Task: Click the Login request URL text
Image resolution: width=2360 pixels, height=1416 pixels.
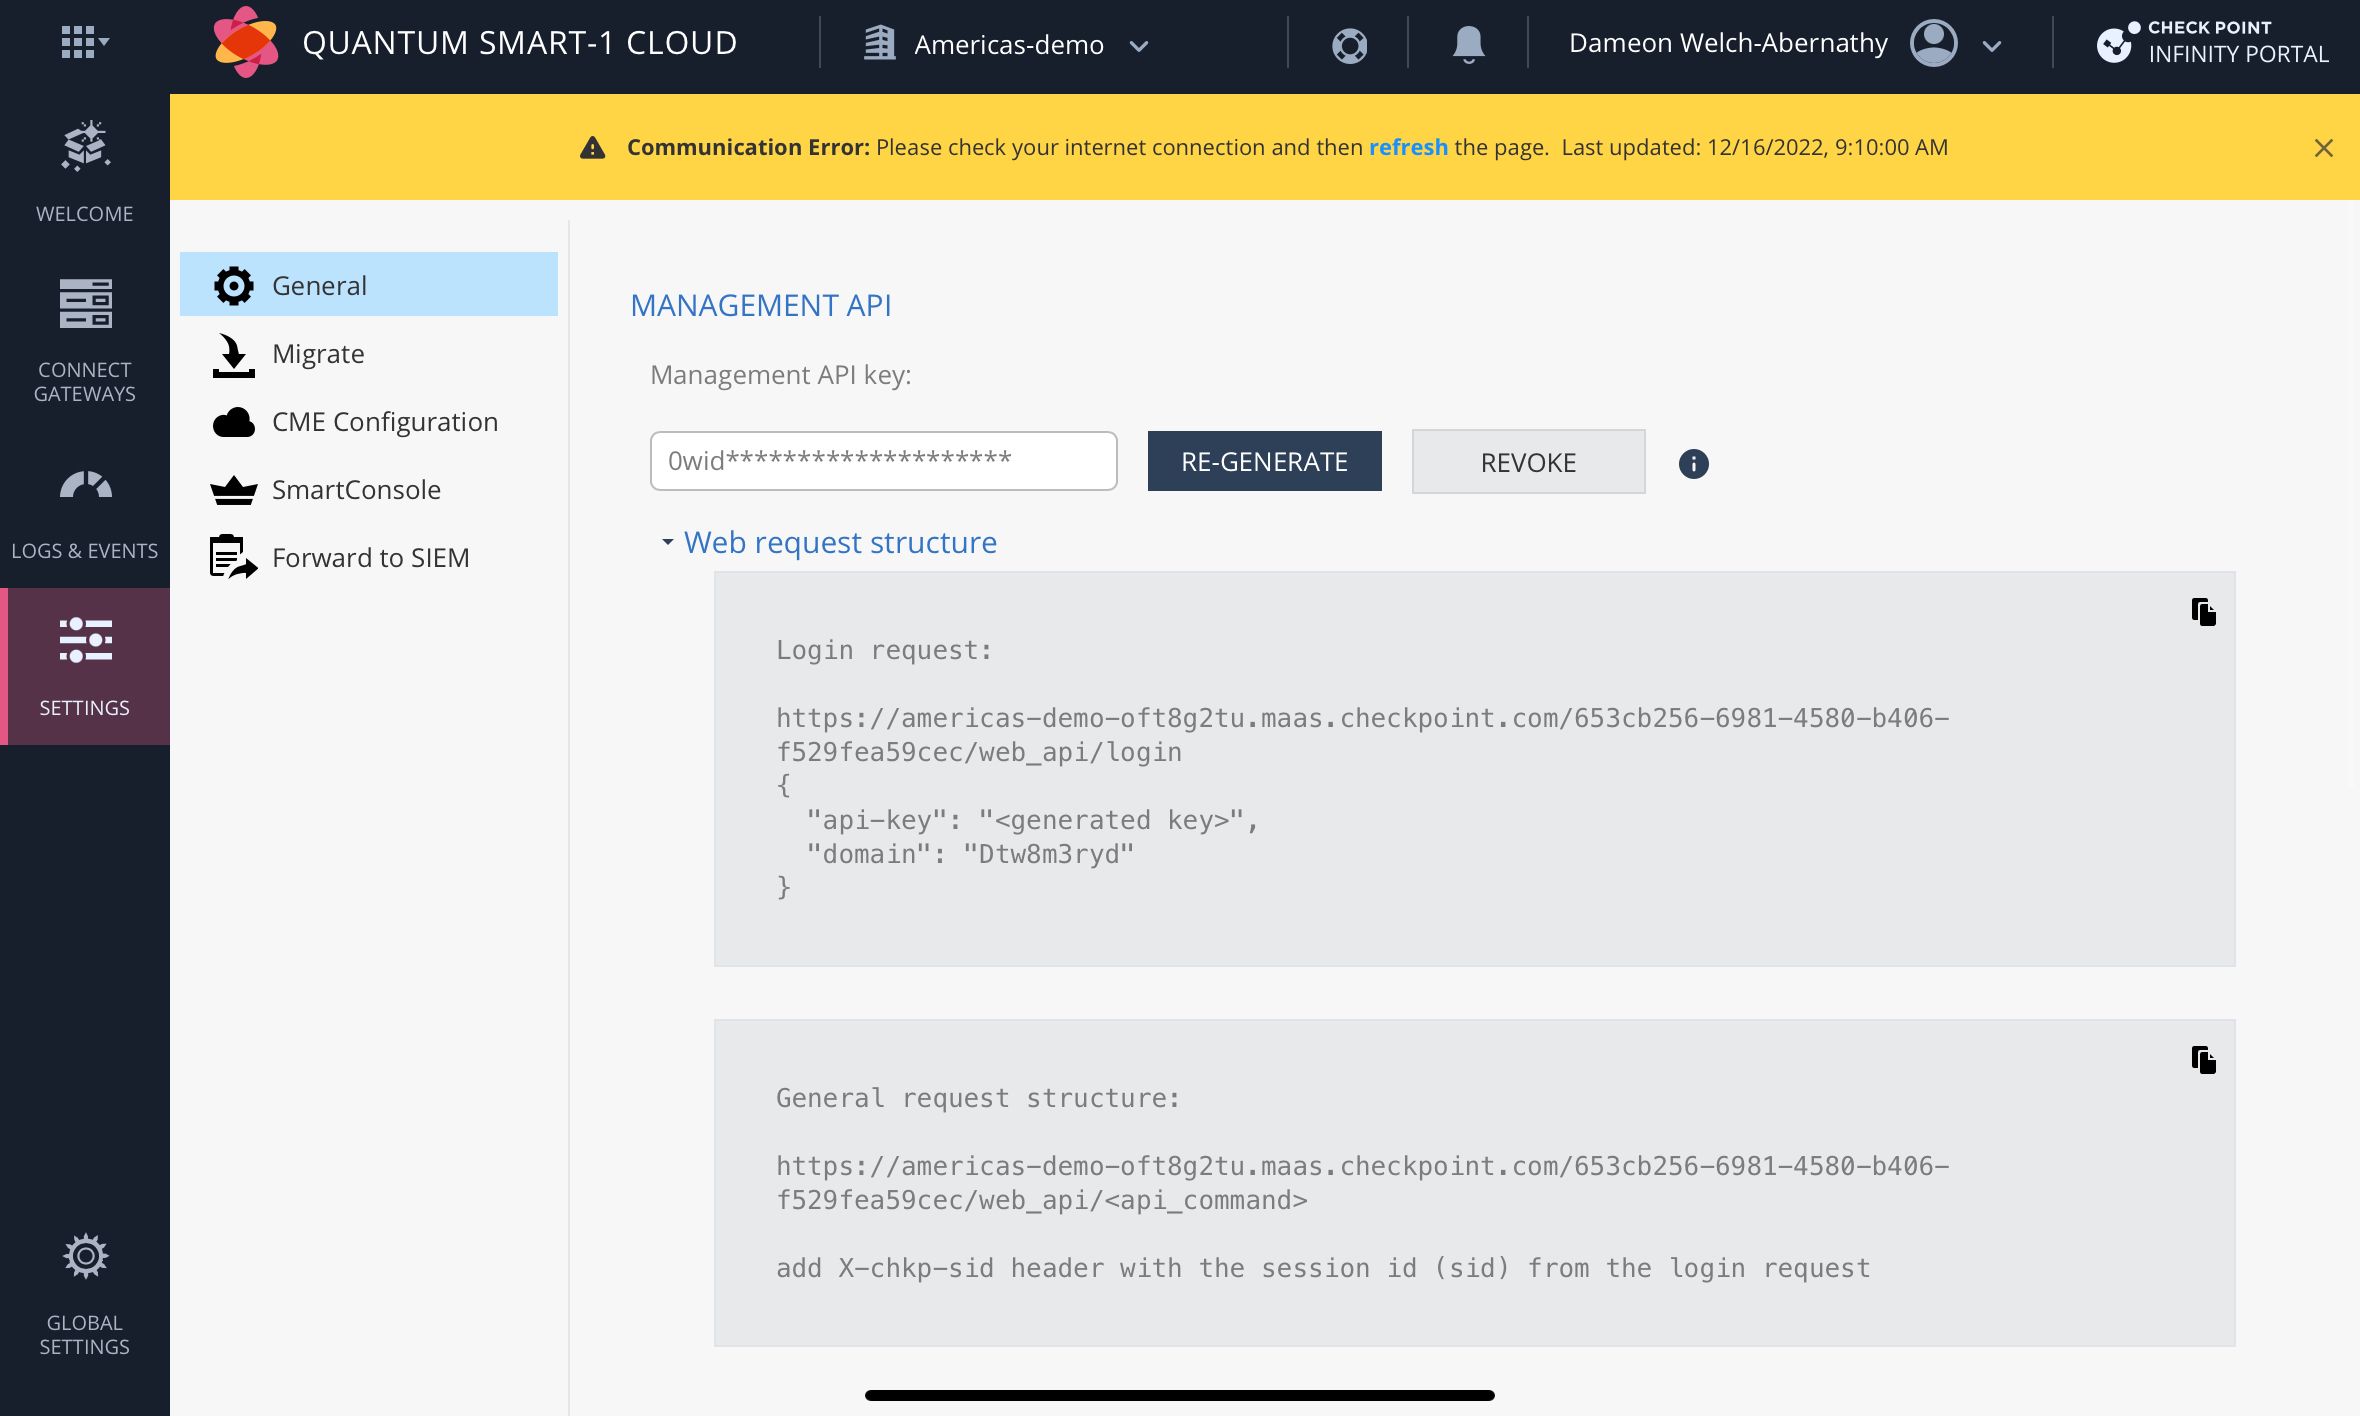Action: click(1363, 735)
